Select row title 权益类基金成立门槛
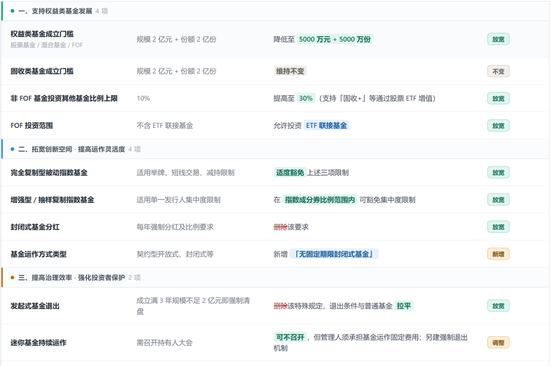The width and height of the screenshot is (550, 366). click(x=42, y=34)
